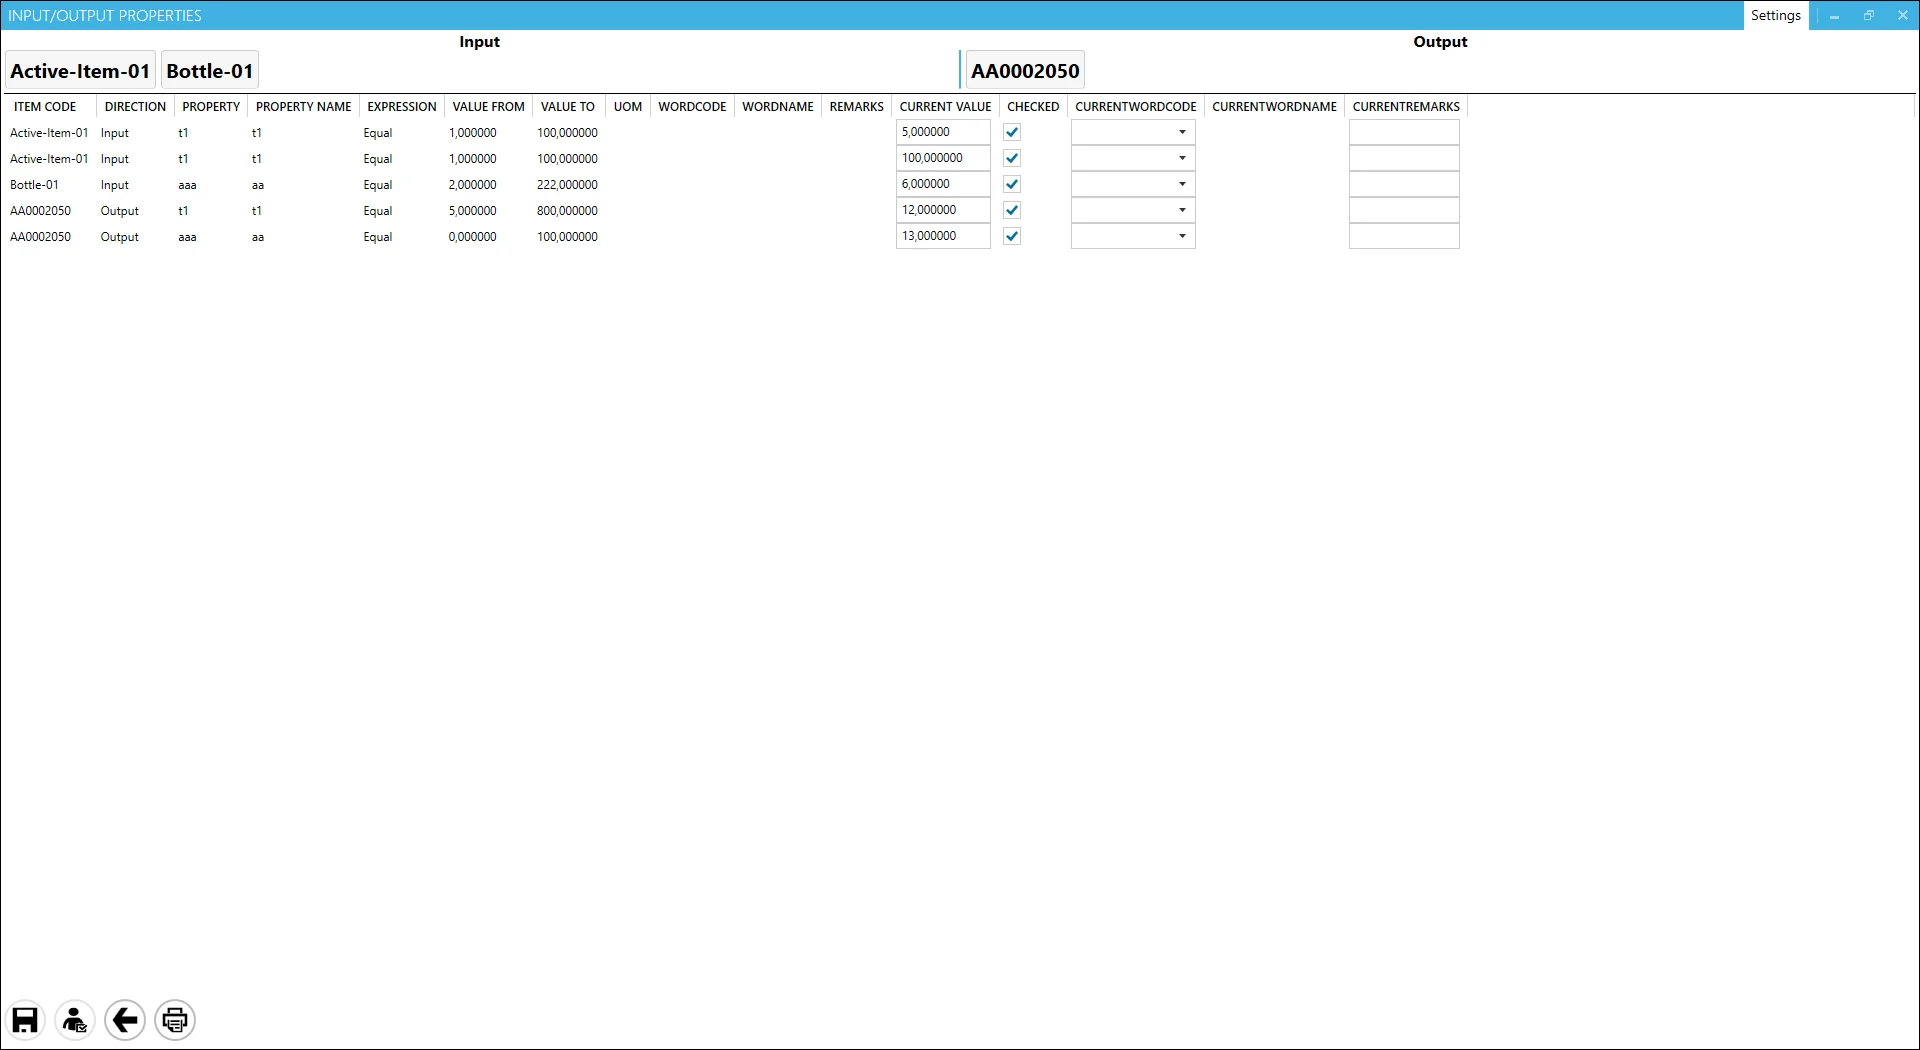Image resolution: width=1920 pixels, height=1050 pixels.
Task: Save changes using the floppy disk icon
Action: [24, 1020]
